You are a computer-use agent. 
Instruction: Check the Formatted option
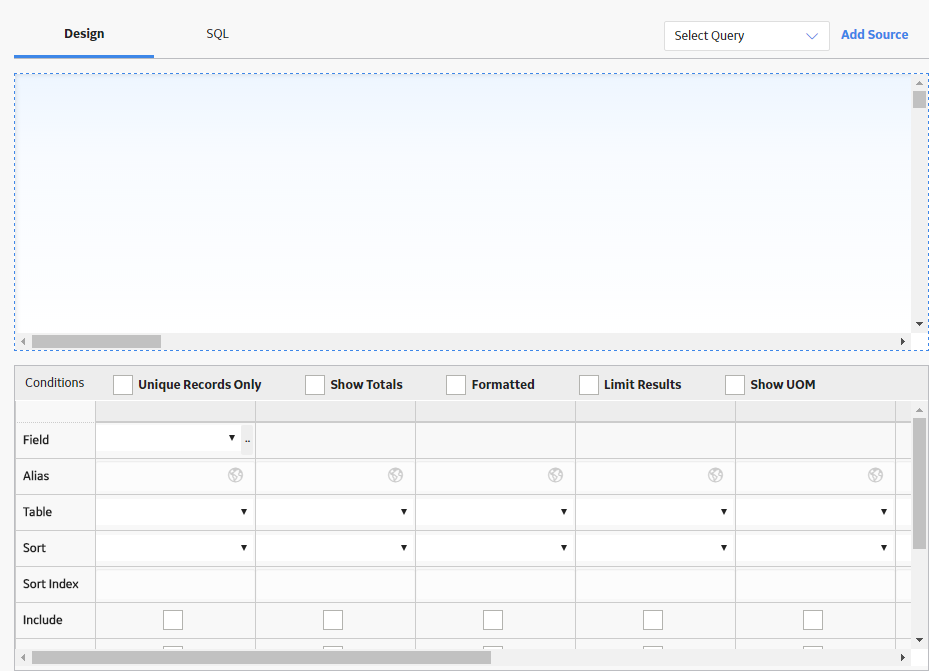coord(456,384)
